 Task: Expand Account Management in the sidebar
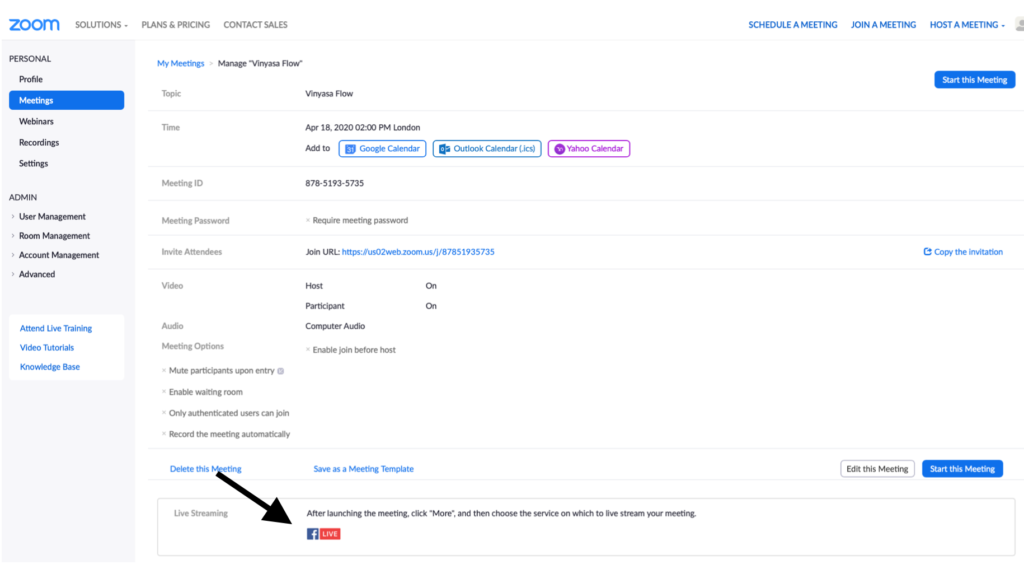(x=59, y=255)
